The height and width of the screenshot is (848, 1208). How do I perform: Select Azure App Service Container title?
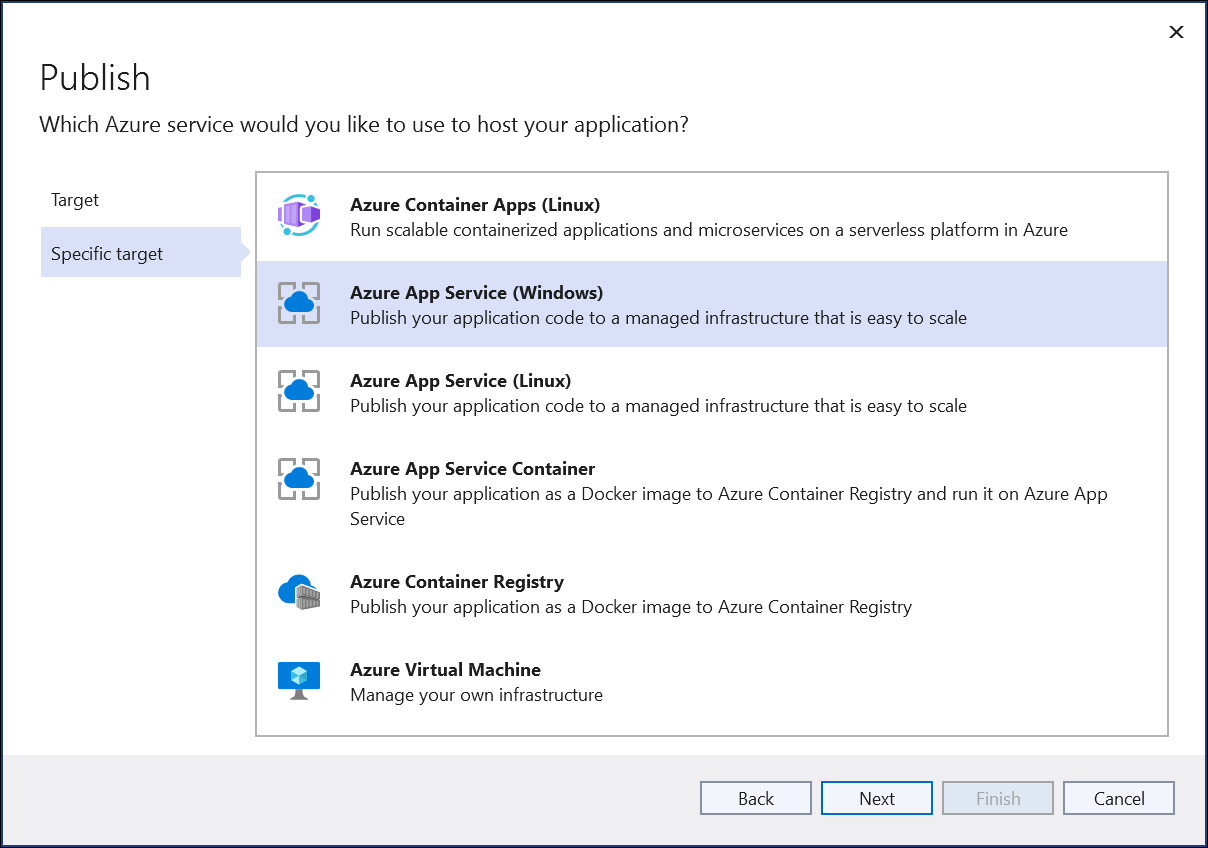coord(472,469)
